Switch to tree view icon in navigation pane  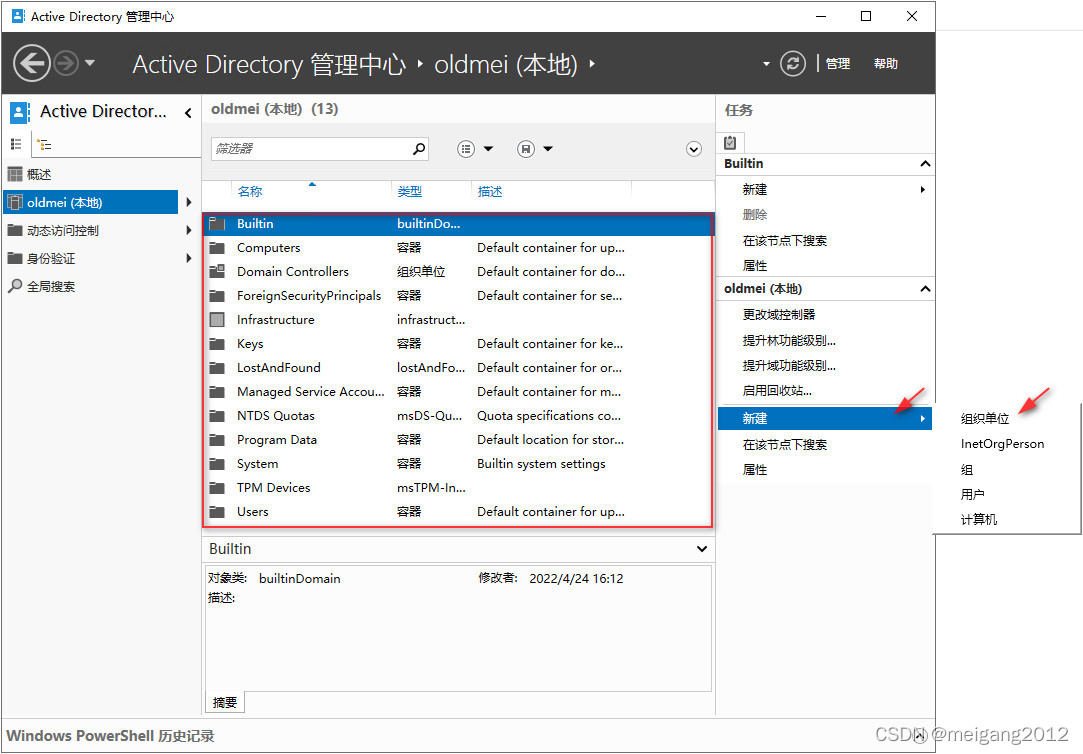click(x=44, y=145)
